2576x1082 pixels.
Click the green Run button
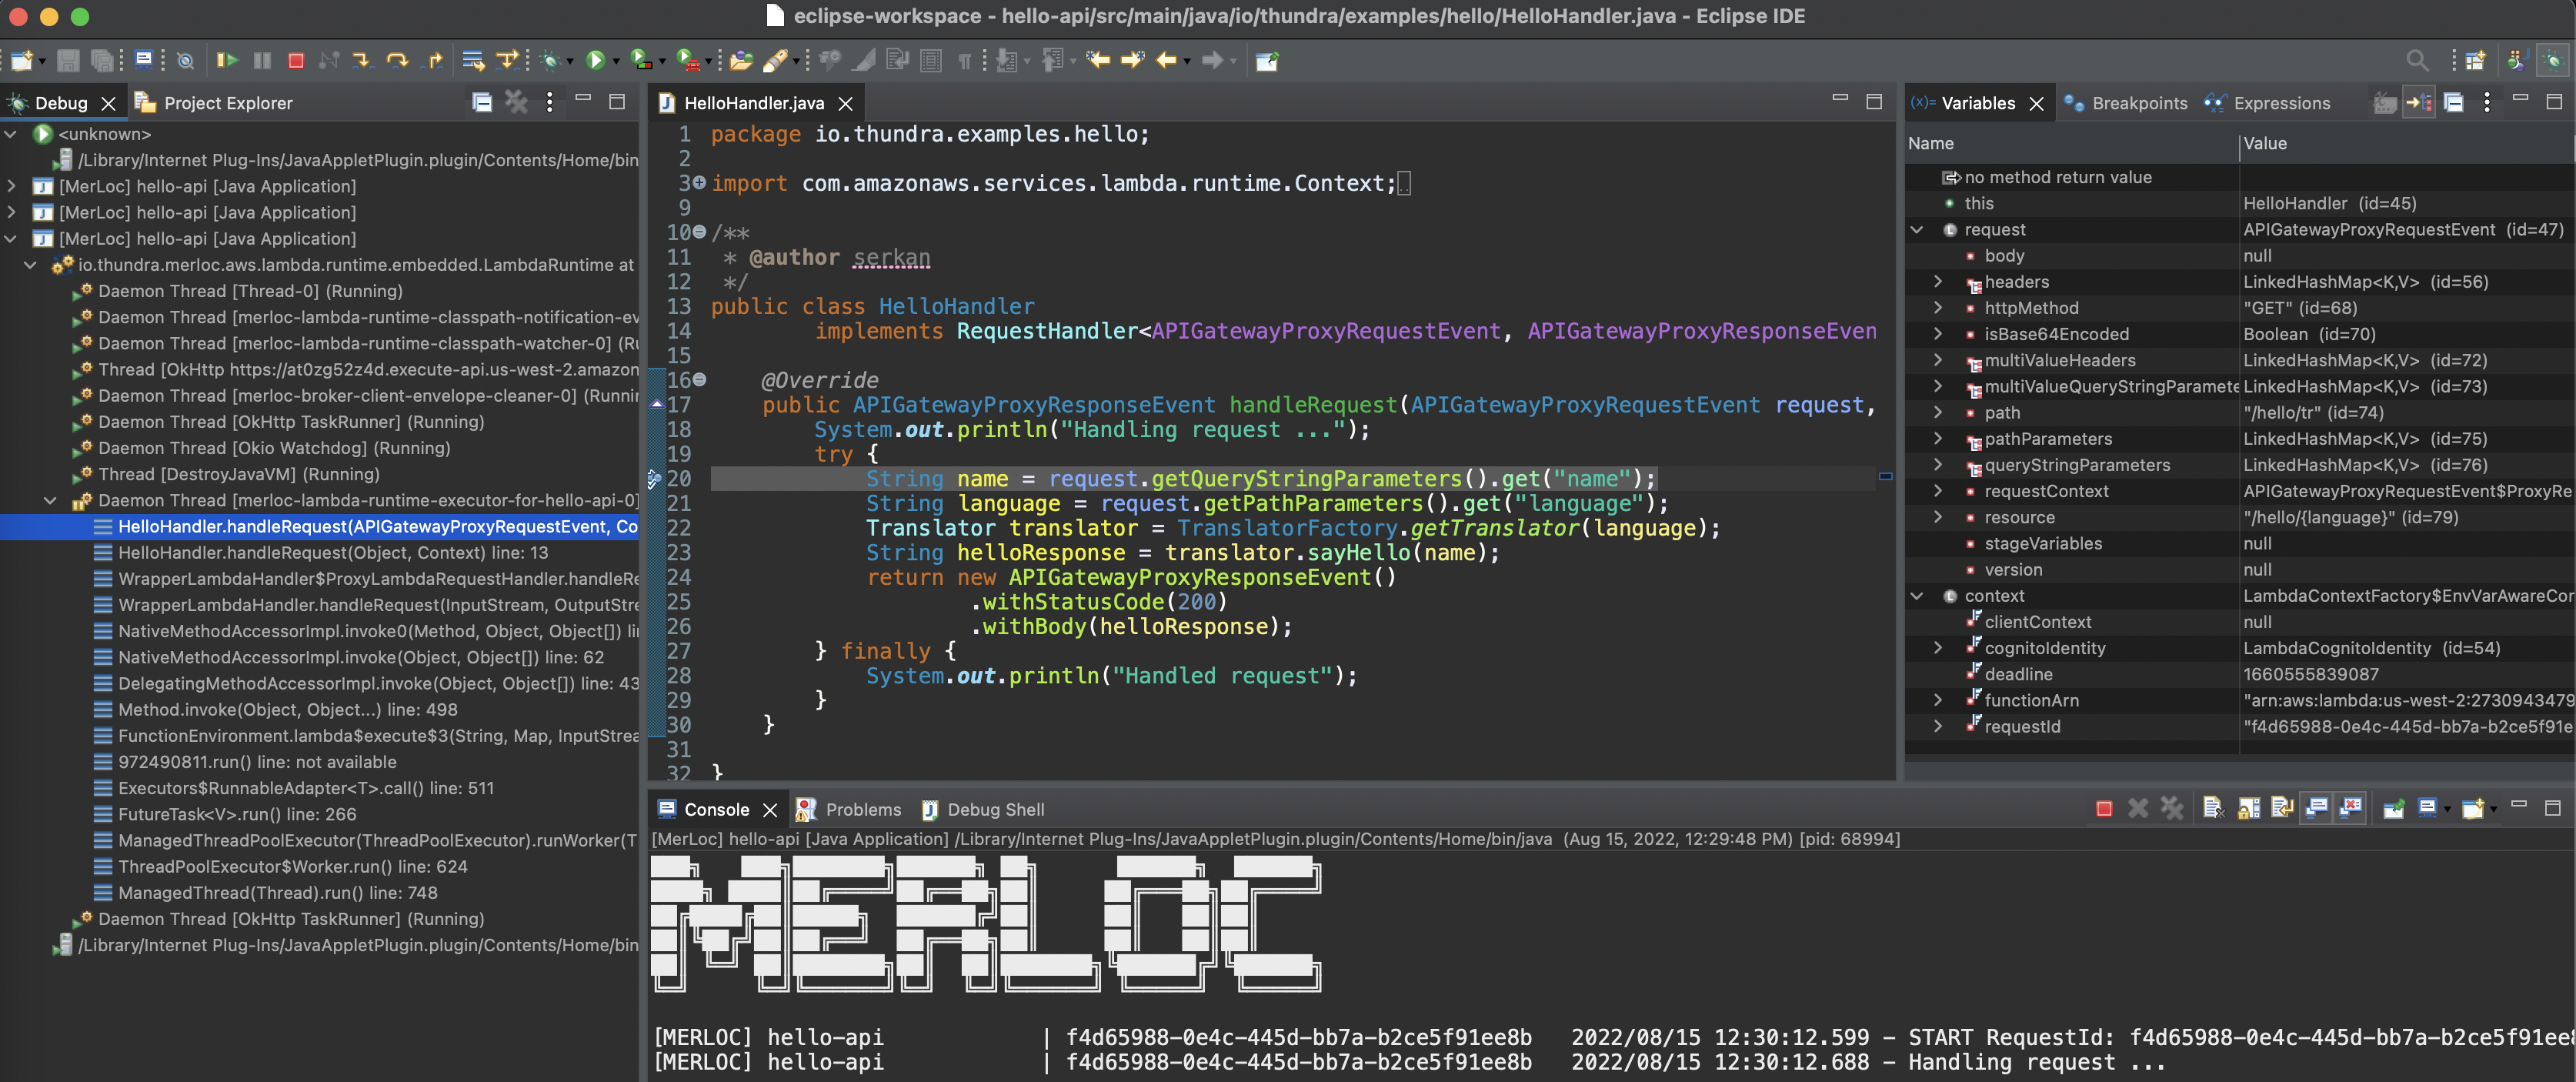tap(595, 61)
